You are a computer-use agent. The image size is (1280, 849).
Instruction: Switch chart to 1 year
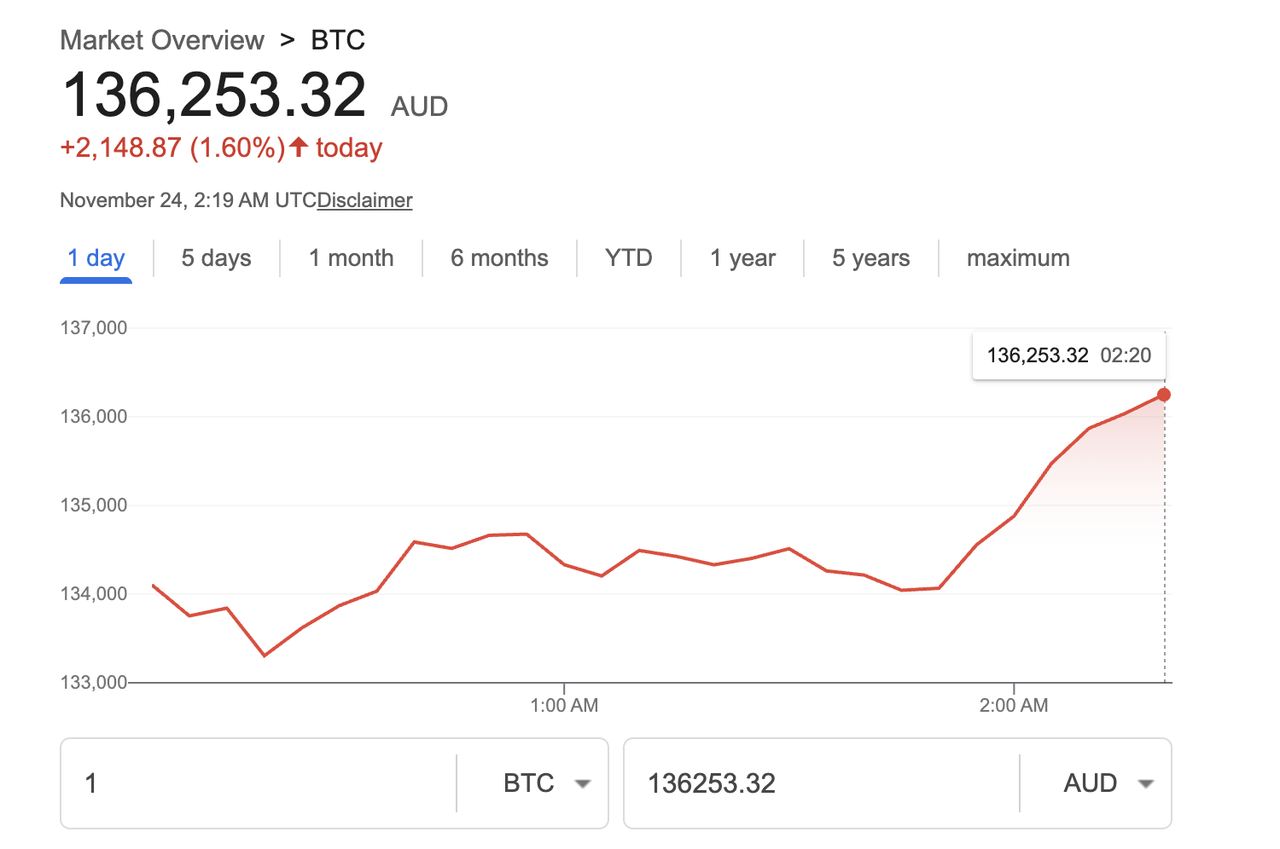[x=742, y=258]
